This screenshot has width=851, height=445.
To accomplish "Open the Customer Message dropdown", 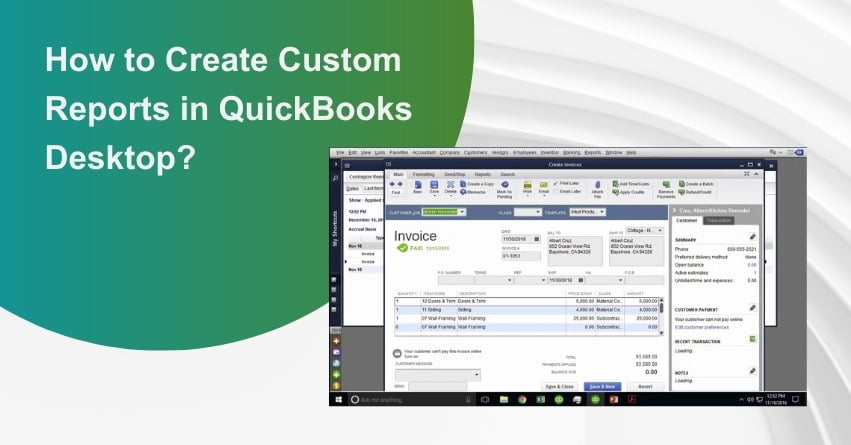I will pos(477,375).
